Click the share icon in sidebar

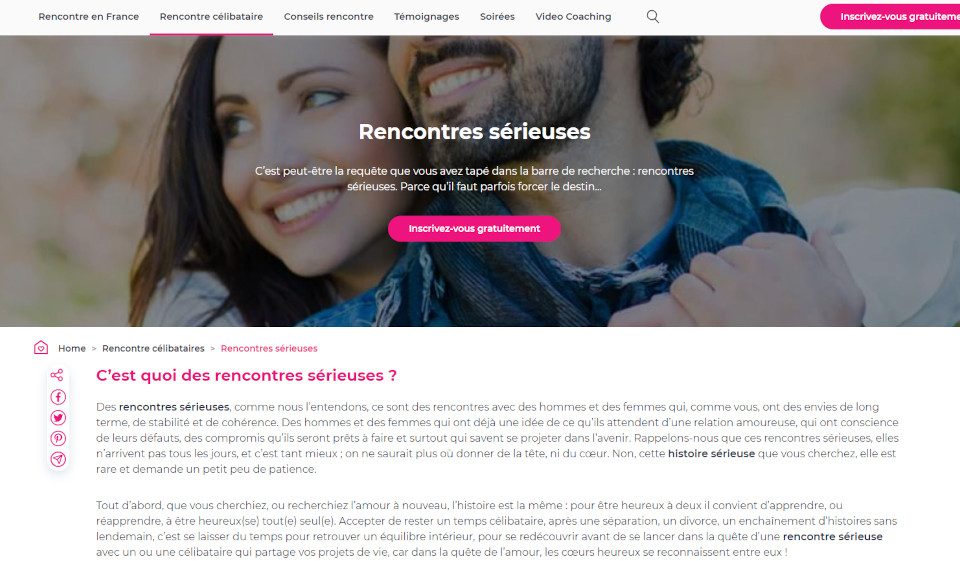[x=57, y=375]
